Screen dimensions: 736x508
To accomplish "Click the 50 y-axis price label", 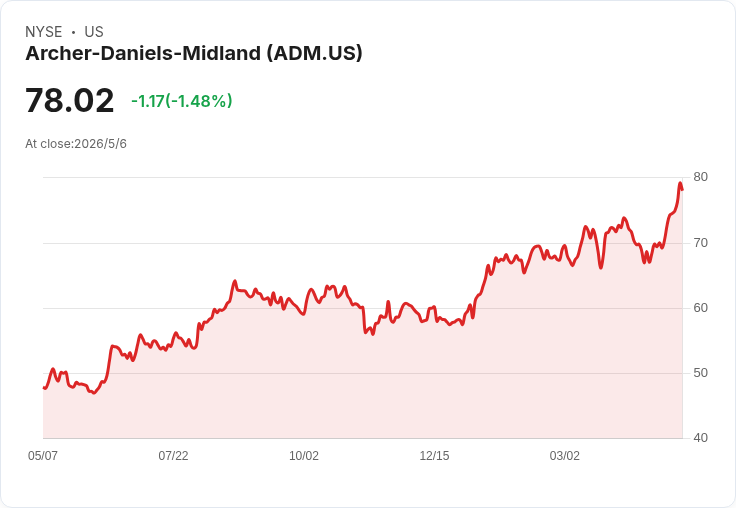I will click(x=700, y=373).
